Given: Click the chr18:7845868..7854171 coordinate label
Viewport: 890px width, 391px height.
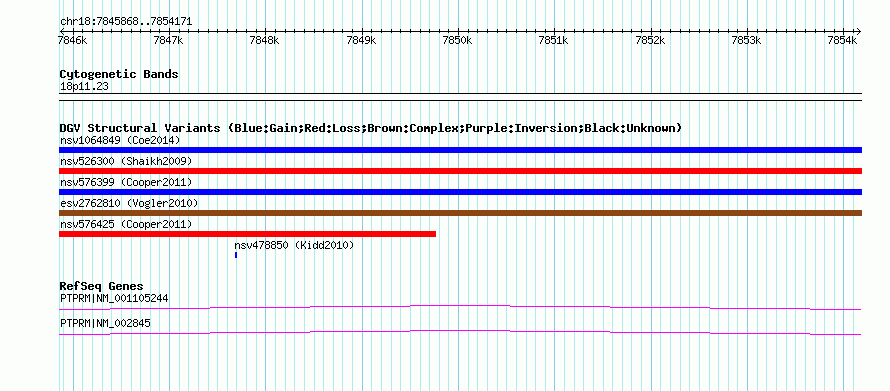Looking at the screenshot, I should (x=126, y=22).
